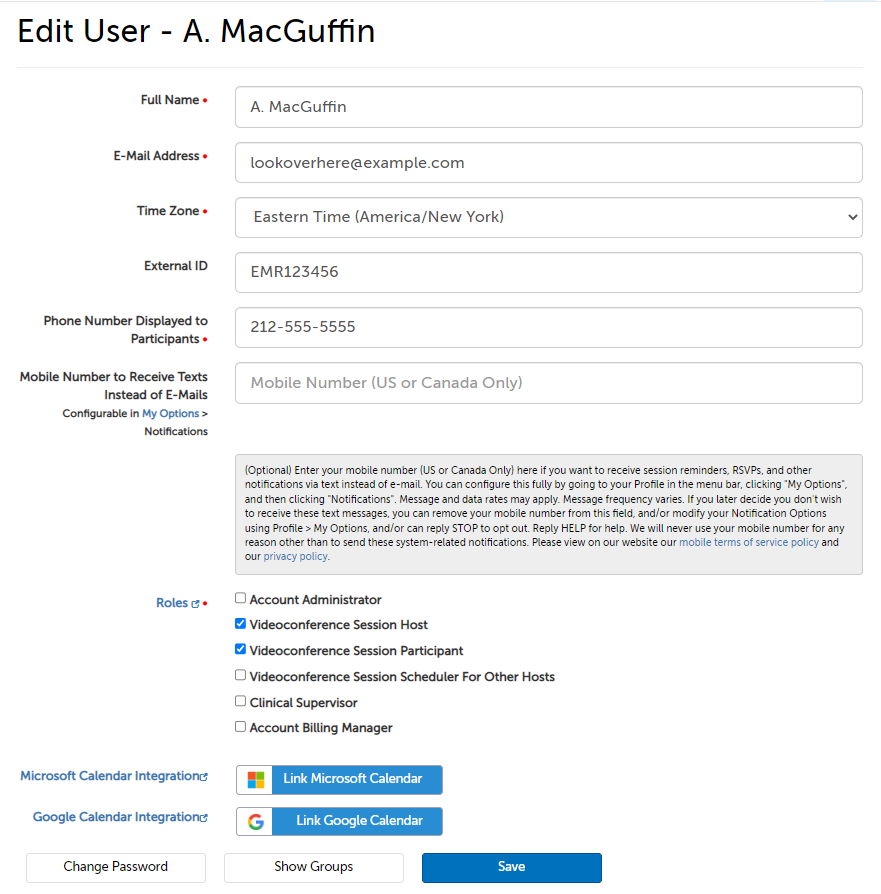Click the Show Groups button
This screenshot has height=894, width=881.
[x=313, y=867]
